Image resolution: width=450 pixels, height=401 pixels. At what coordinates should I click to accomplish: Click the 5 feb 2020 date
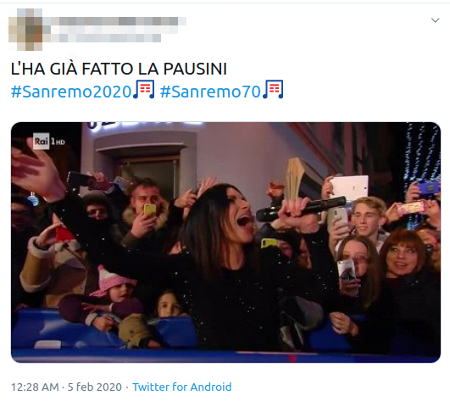[x=95, y=387]
